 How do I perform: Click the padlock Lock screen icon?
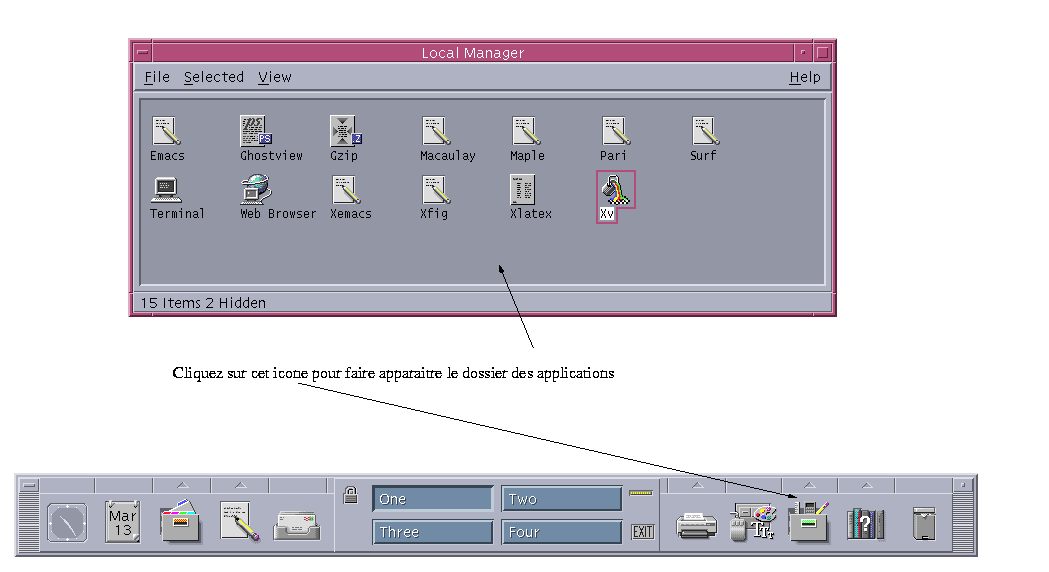[x=351, y=495]
